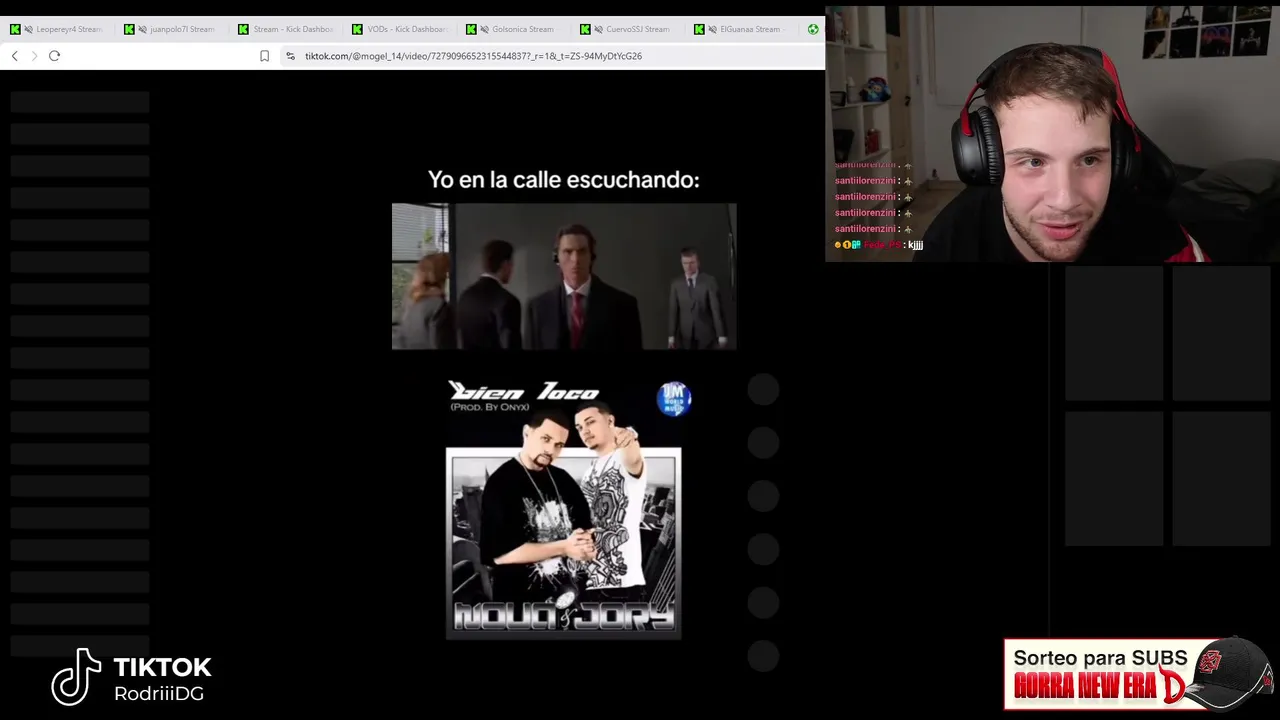1280x720 pixels.
Task: Open the Stream - Kick Dashboard tab
Action: click(x=285, y=29)
